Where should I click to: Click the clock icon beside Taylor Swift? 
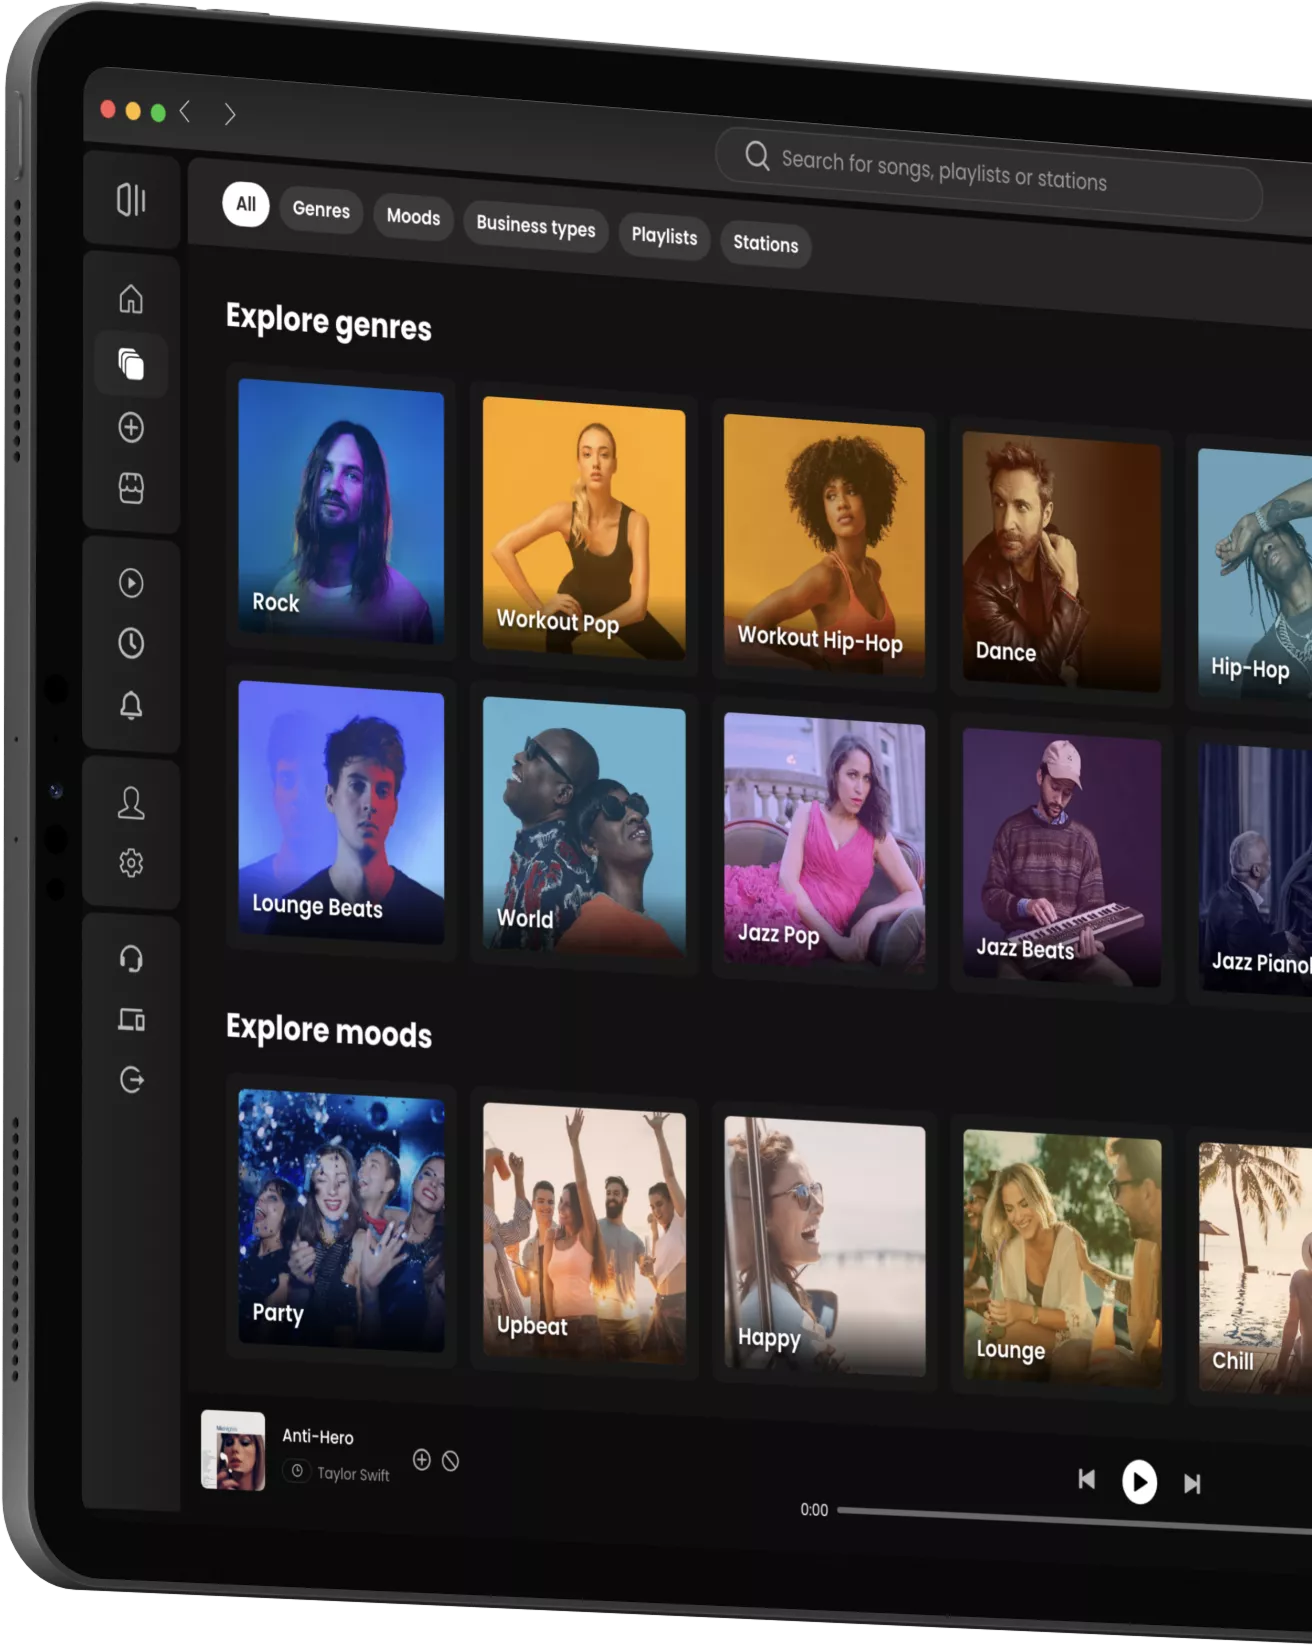click(297, 1471)
